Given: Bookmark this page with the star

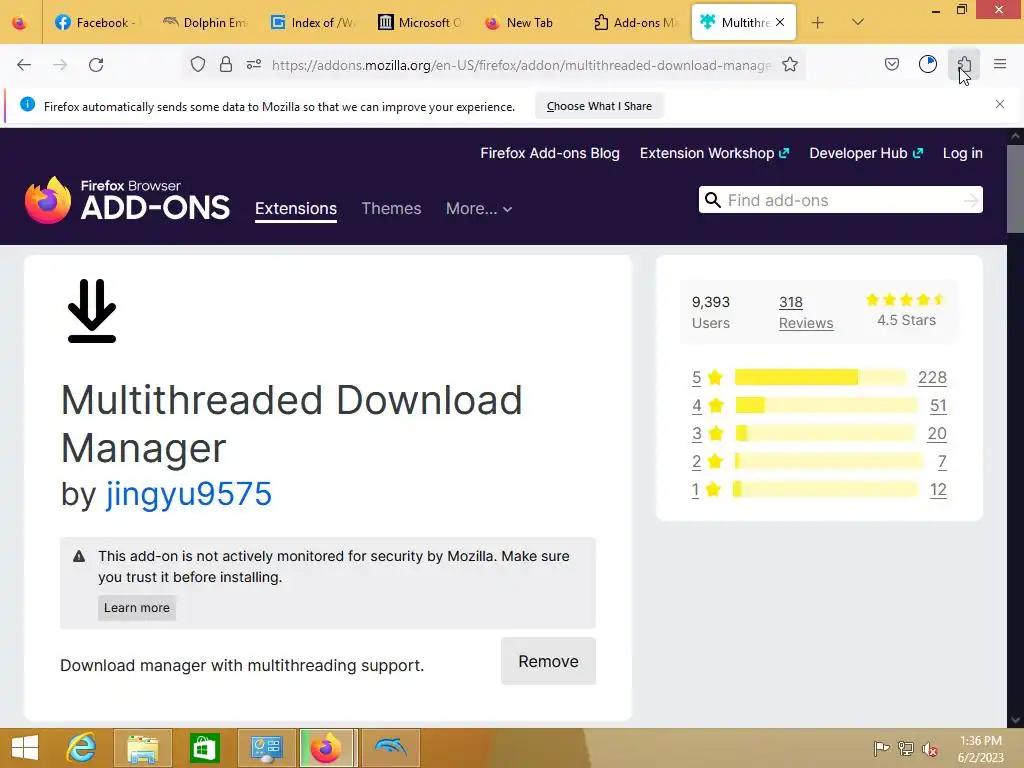Looking at the screenshot, I should tap(790, 64).
